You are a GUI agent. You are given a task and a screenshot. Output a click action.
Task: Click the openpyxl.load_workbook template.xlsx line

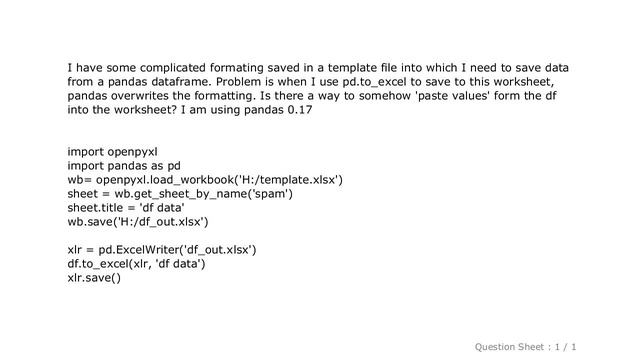[x=205, y=180]
